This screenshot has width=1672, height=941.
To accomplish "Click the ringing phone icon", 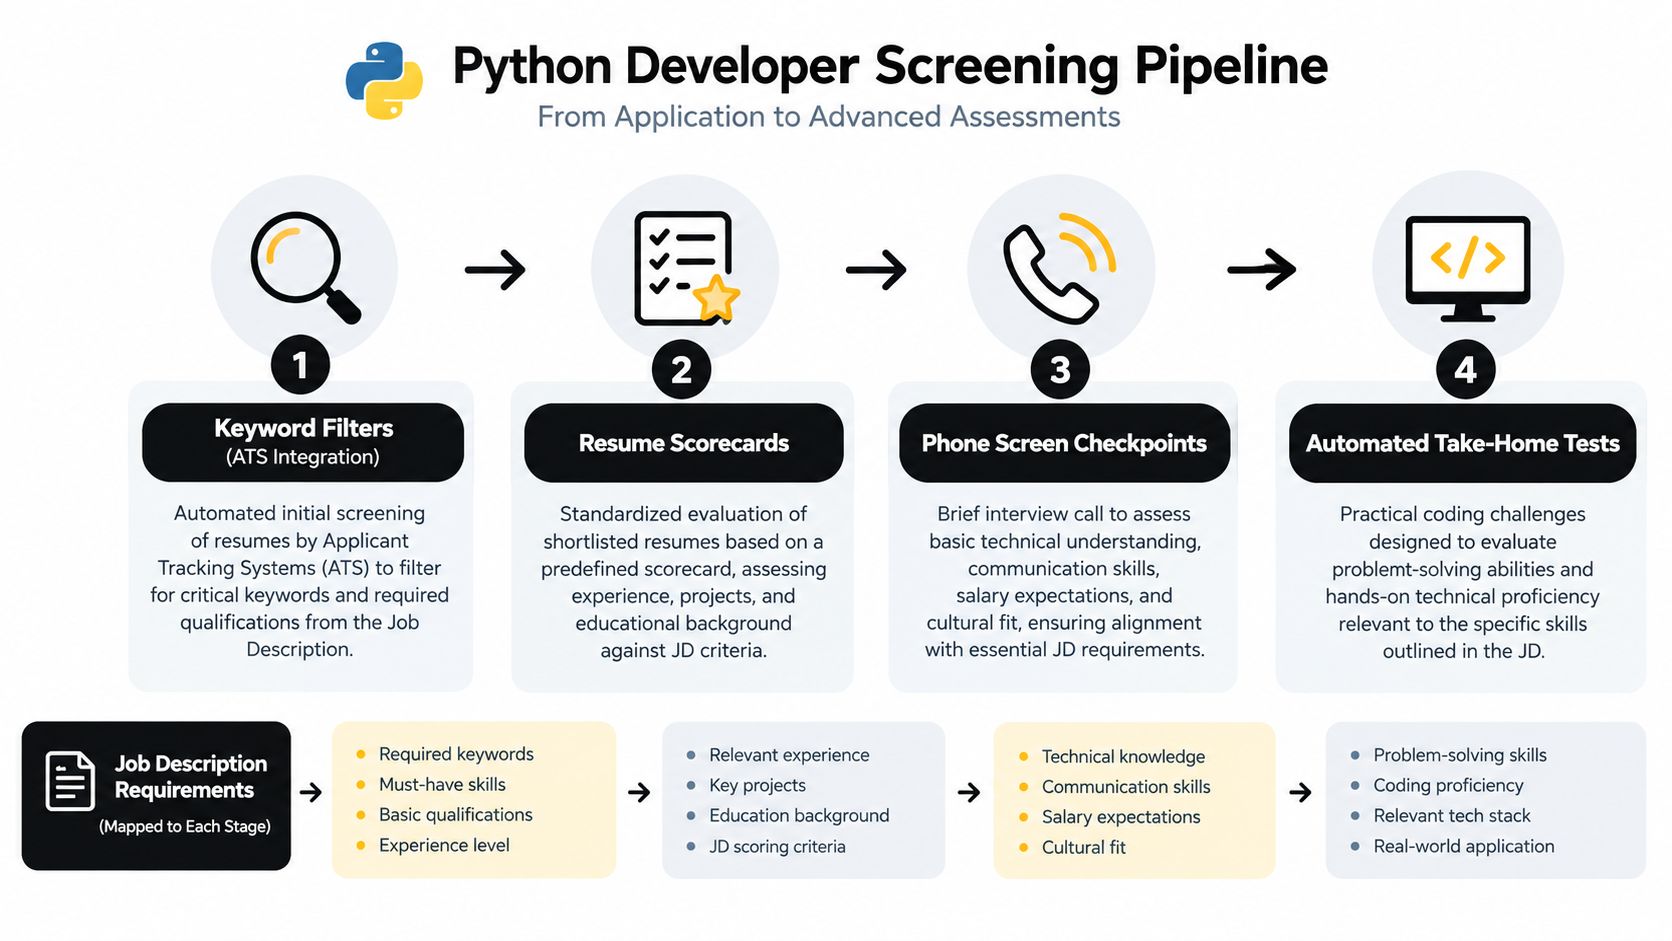I will (x=1060, y=267).
